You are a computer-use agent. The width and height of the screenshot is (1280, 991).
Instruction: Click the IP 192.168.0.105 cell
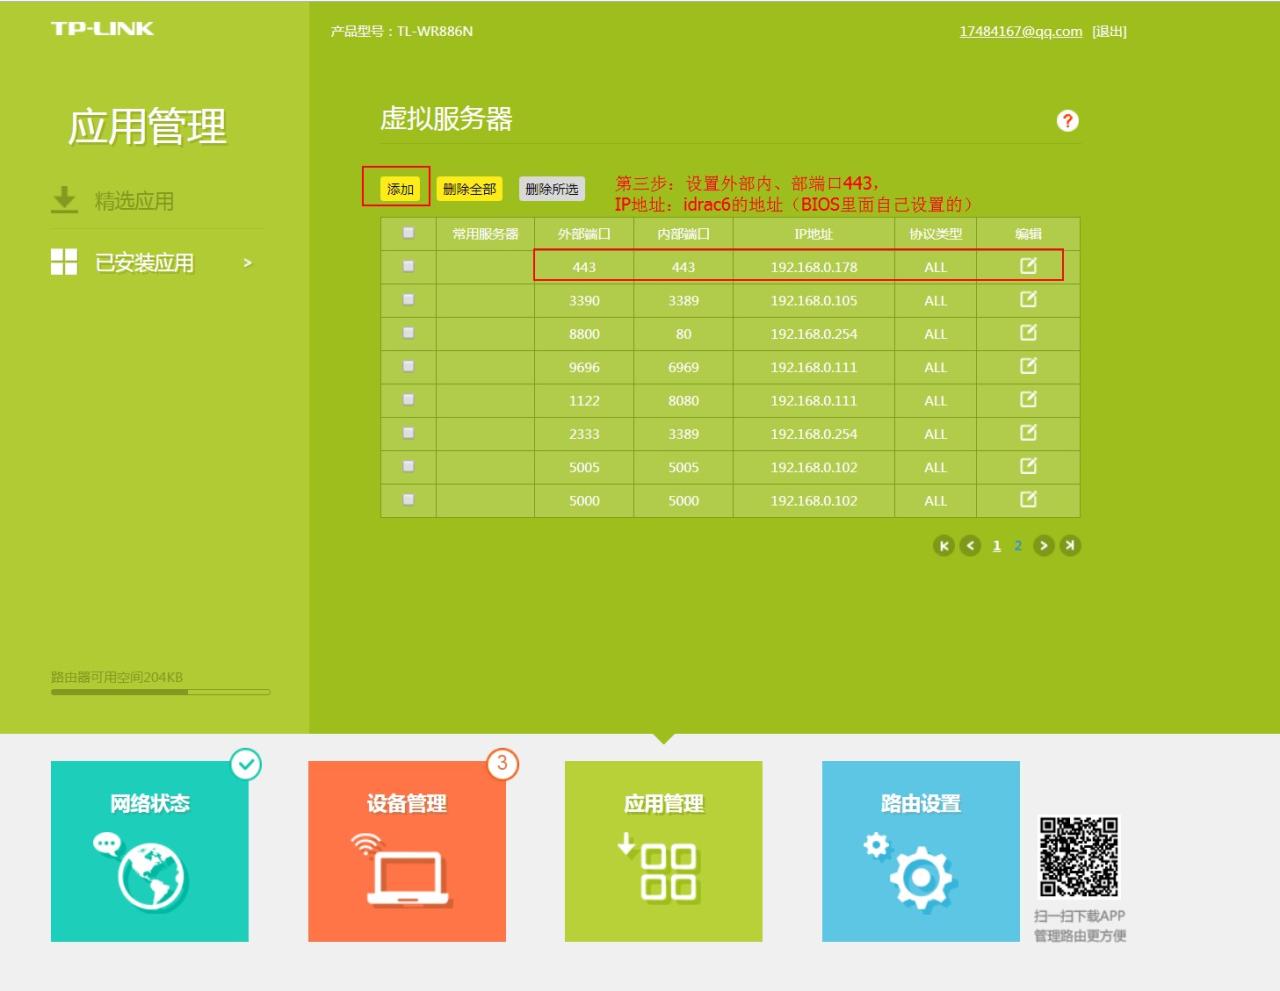click(814, 300)
